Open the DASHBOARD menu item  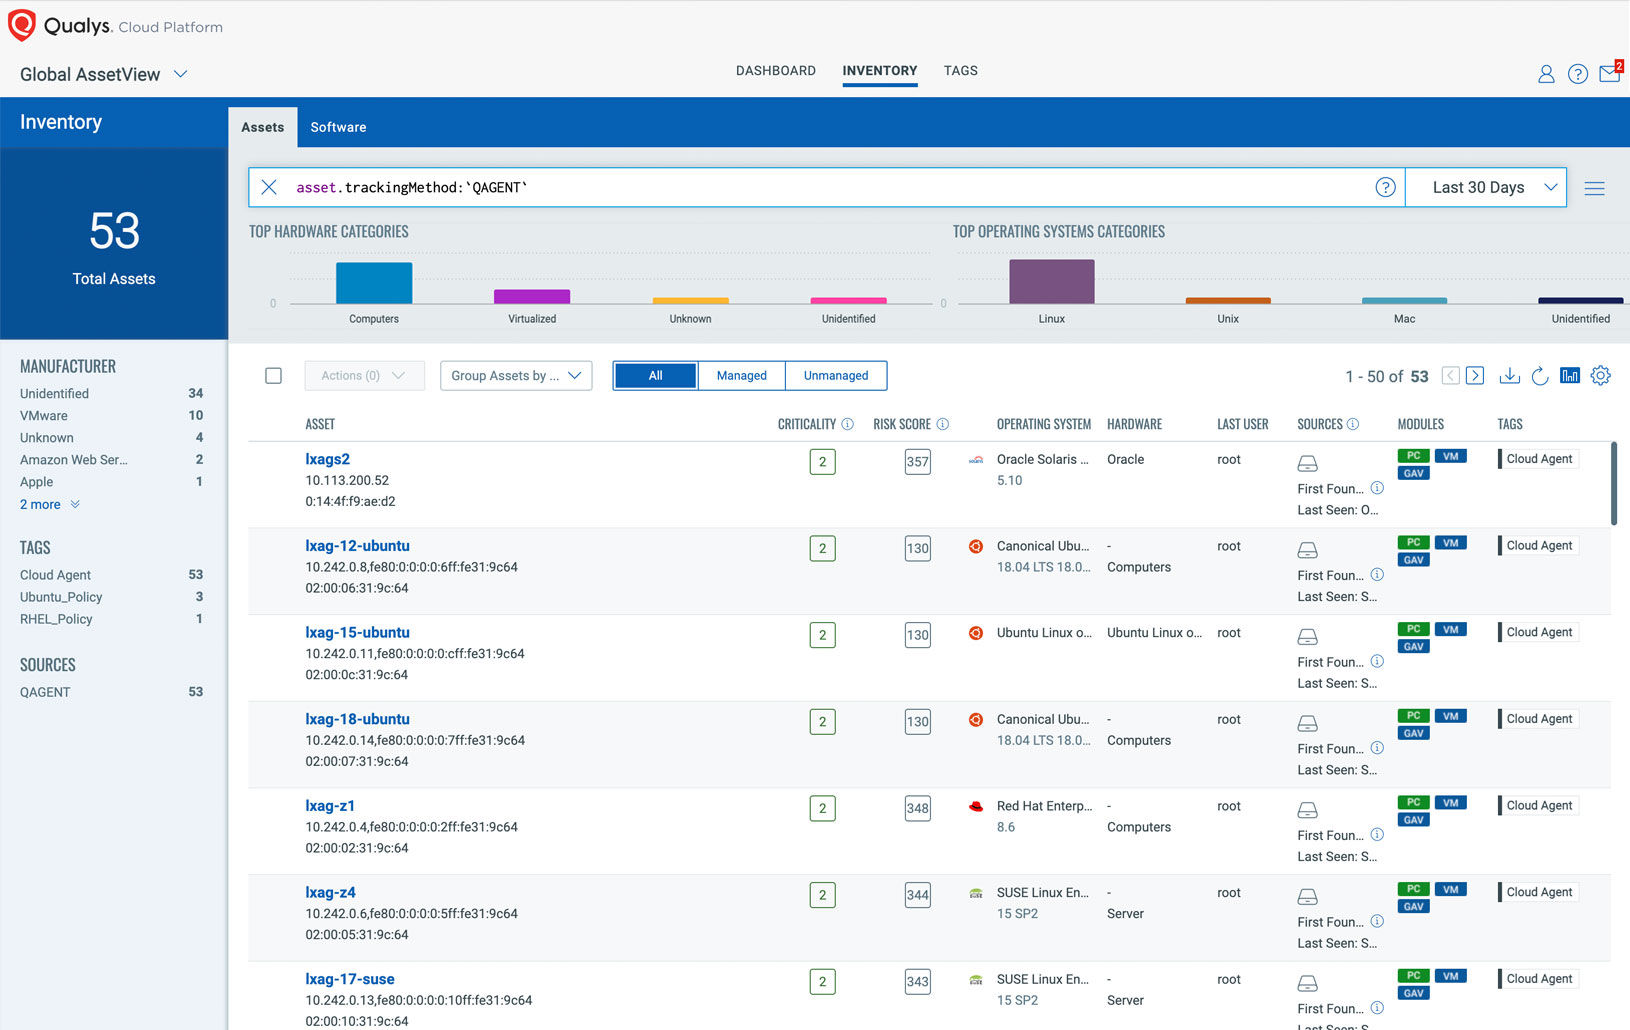(775, 71)
